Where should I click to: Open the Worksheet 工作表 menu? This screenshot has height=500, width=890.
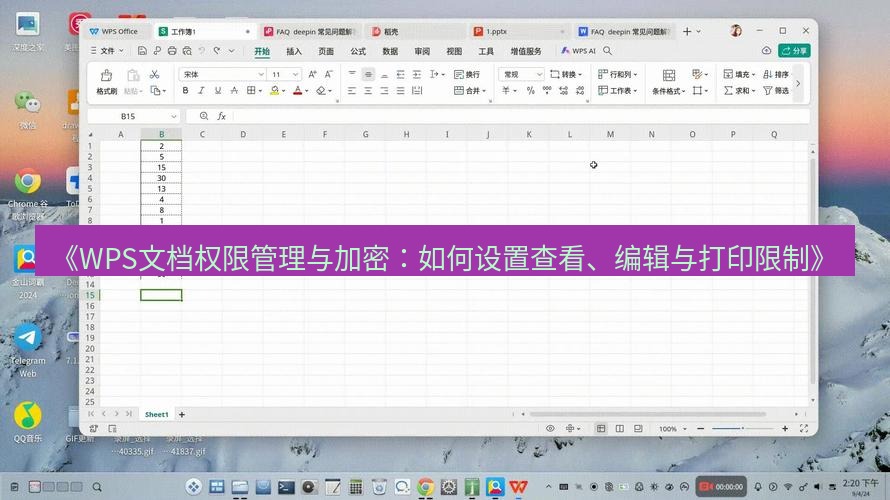(618, 90)
